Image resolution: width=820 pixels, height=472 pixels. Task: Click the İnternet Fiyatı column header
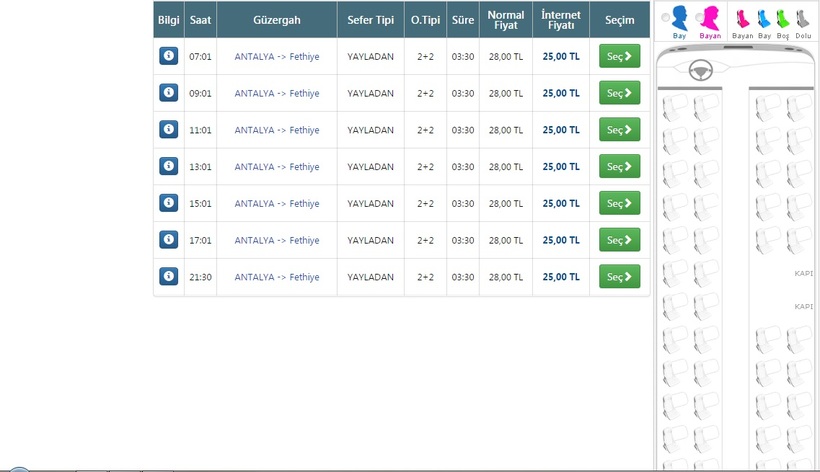pyautogui.click(x=560, y=20)
